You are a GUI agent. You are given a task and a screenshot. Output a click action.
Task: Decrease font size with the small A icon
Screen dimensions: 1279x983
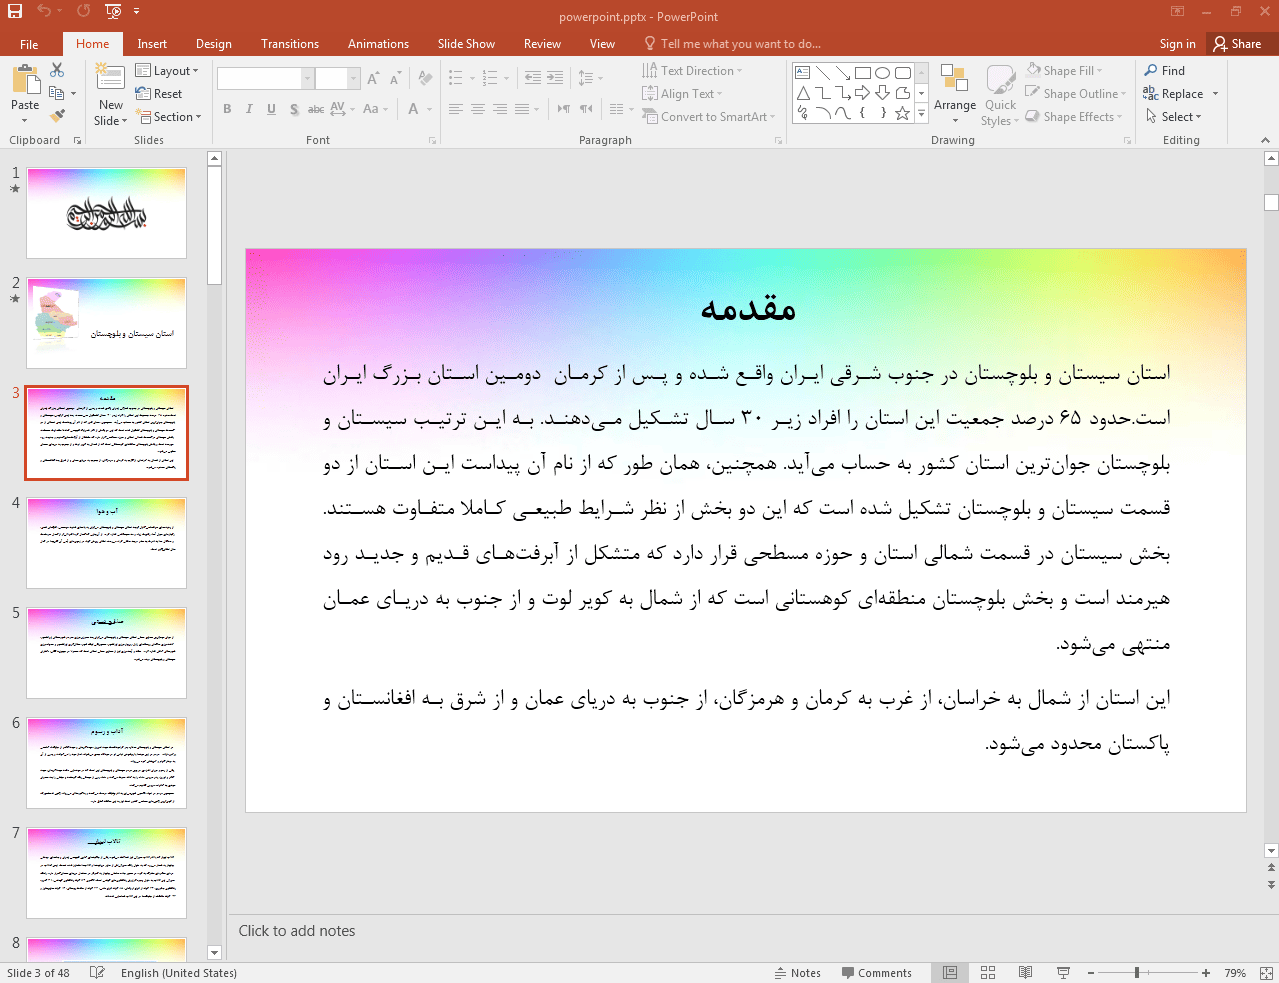pyautogui.click(x=395, y=78)
